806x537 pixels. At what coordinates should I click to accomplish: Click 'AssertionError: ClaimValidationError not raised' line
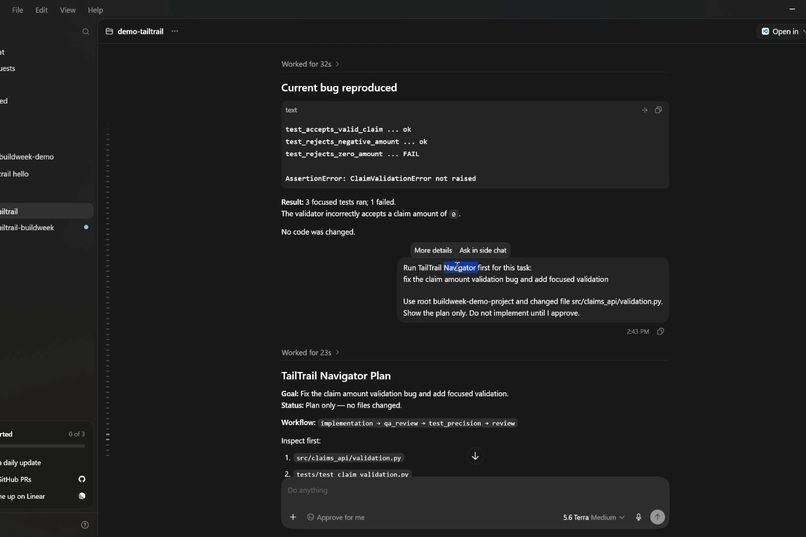point(380,179)
